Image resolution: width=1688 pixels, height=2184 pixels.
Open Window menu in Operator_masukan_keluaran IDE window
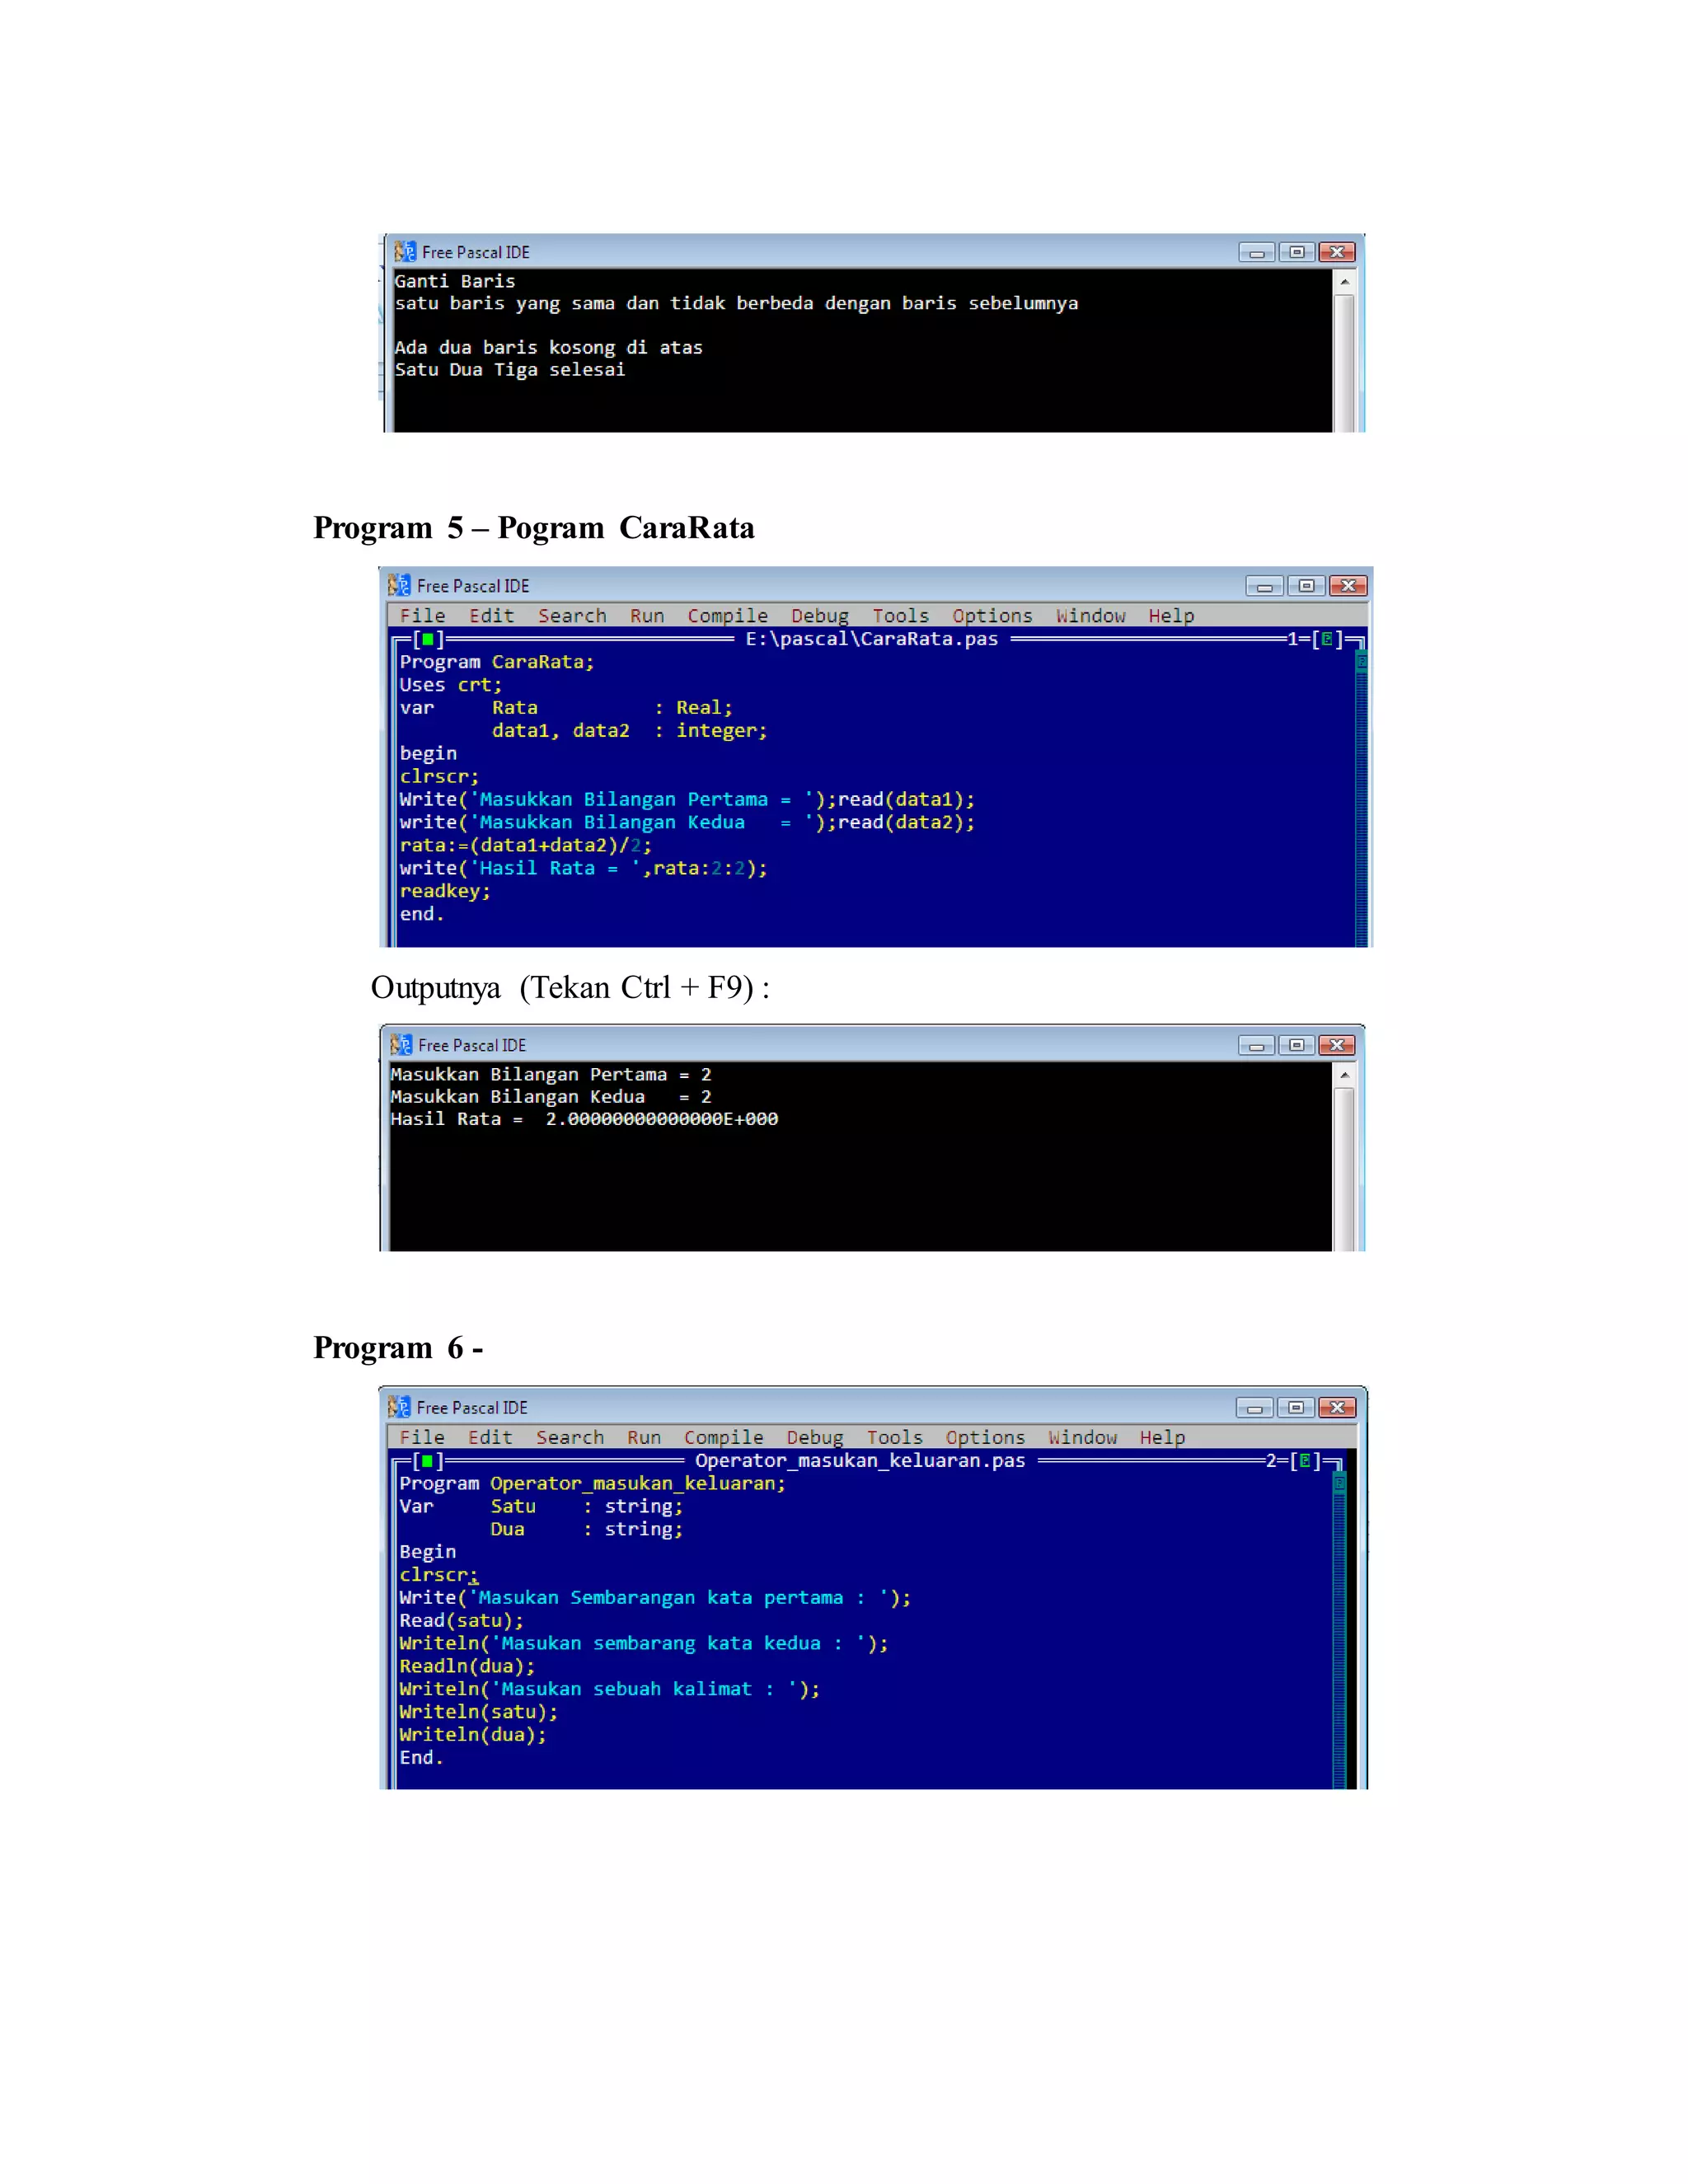(x=1083, y=1437)
